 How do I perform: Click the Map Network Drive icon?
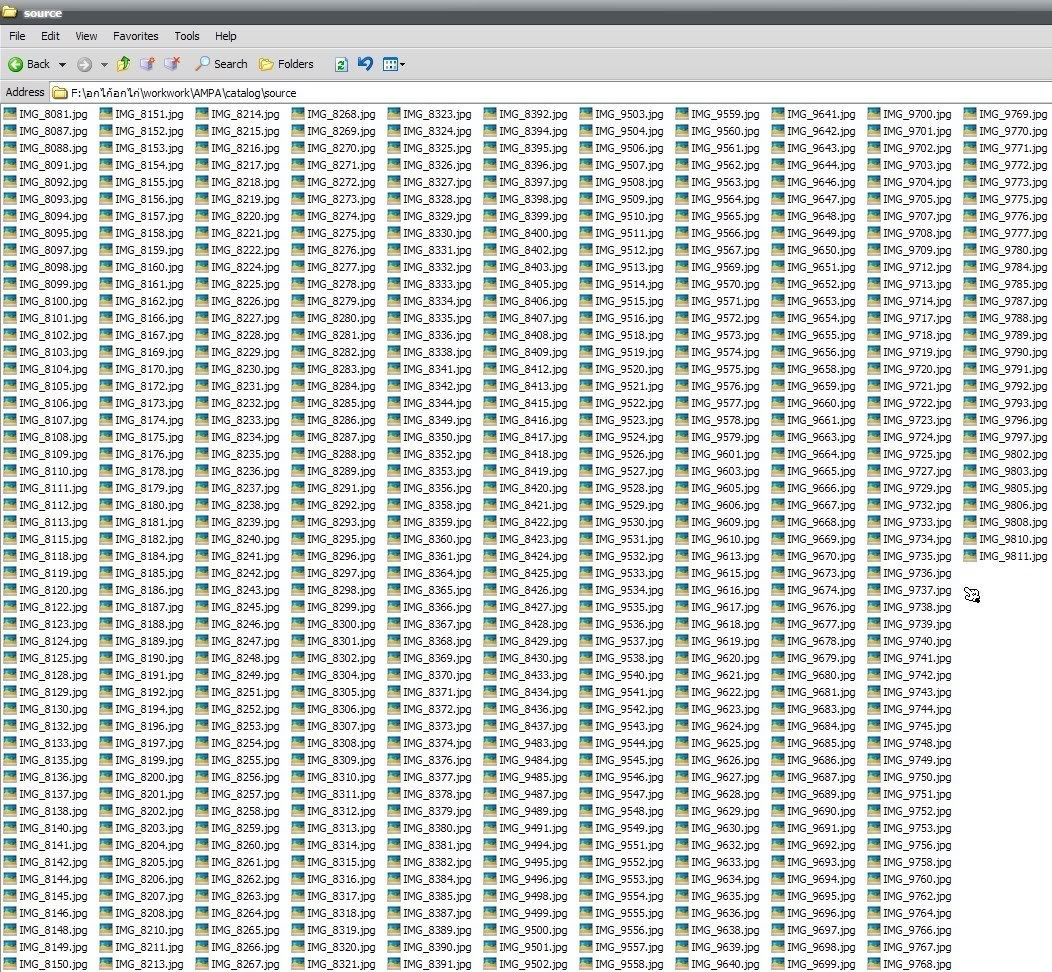[148, 64]
